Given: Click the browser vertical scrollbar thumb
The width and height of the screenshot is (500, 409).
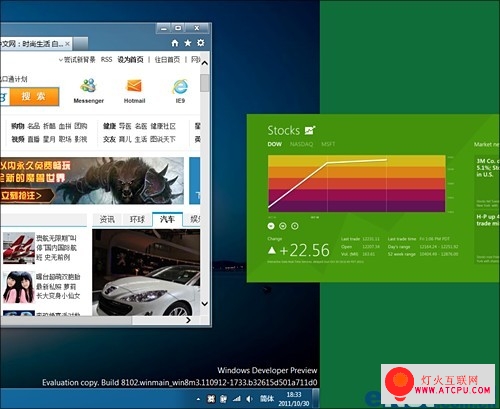Looking at the screenshot, I should (205, 83).
